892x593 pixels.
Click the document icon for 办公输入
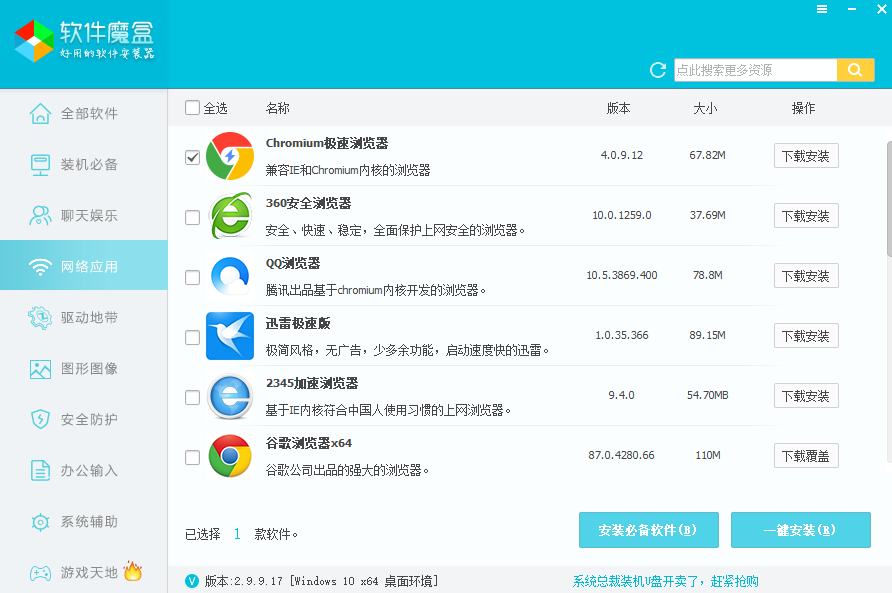point(40,471)
